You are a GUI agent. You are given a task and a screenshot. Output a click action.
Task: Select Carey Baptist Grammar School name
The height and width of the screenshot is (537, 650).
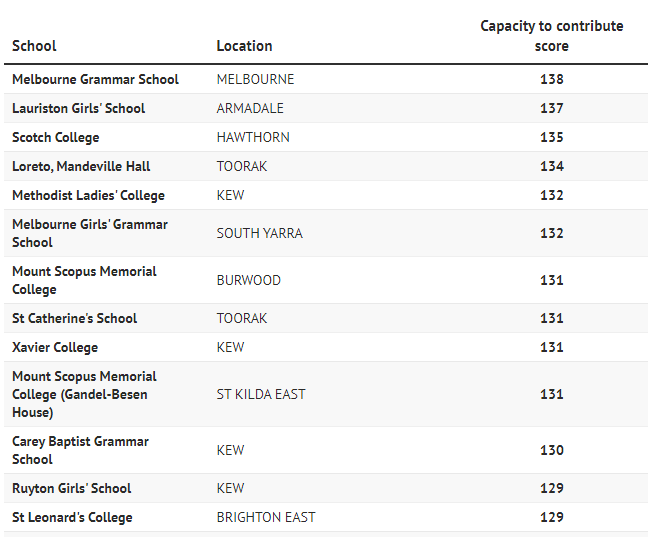[80, 450]
